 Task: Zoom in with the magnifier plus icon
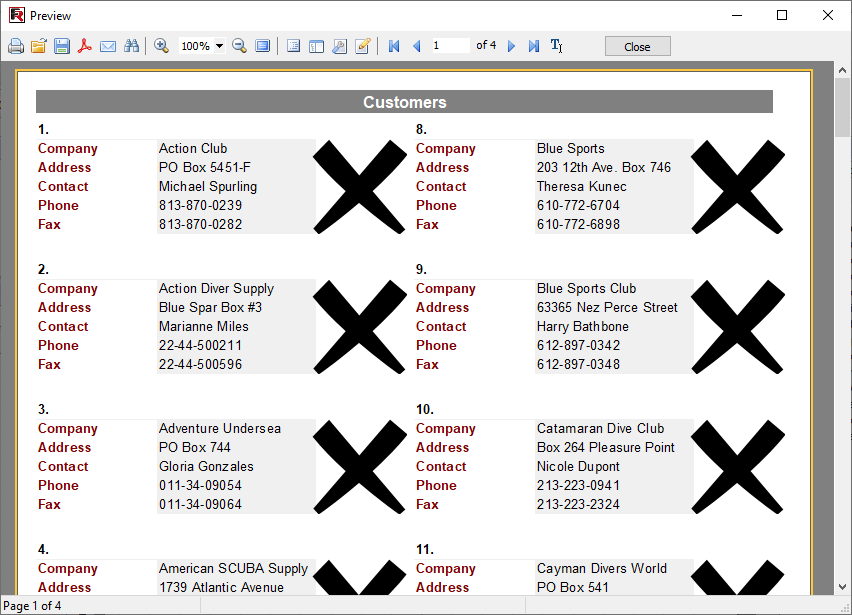coord(161,46)
